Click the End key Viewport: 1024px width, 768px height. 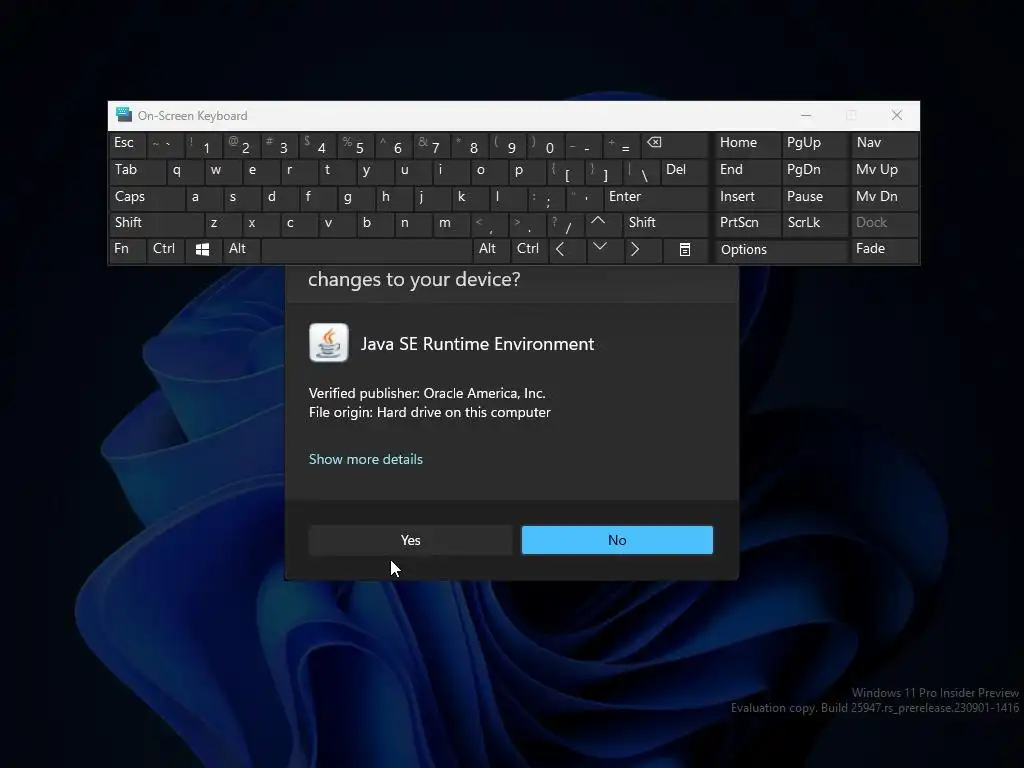click(x=746, y=171)
